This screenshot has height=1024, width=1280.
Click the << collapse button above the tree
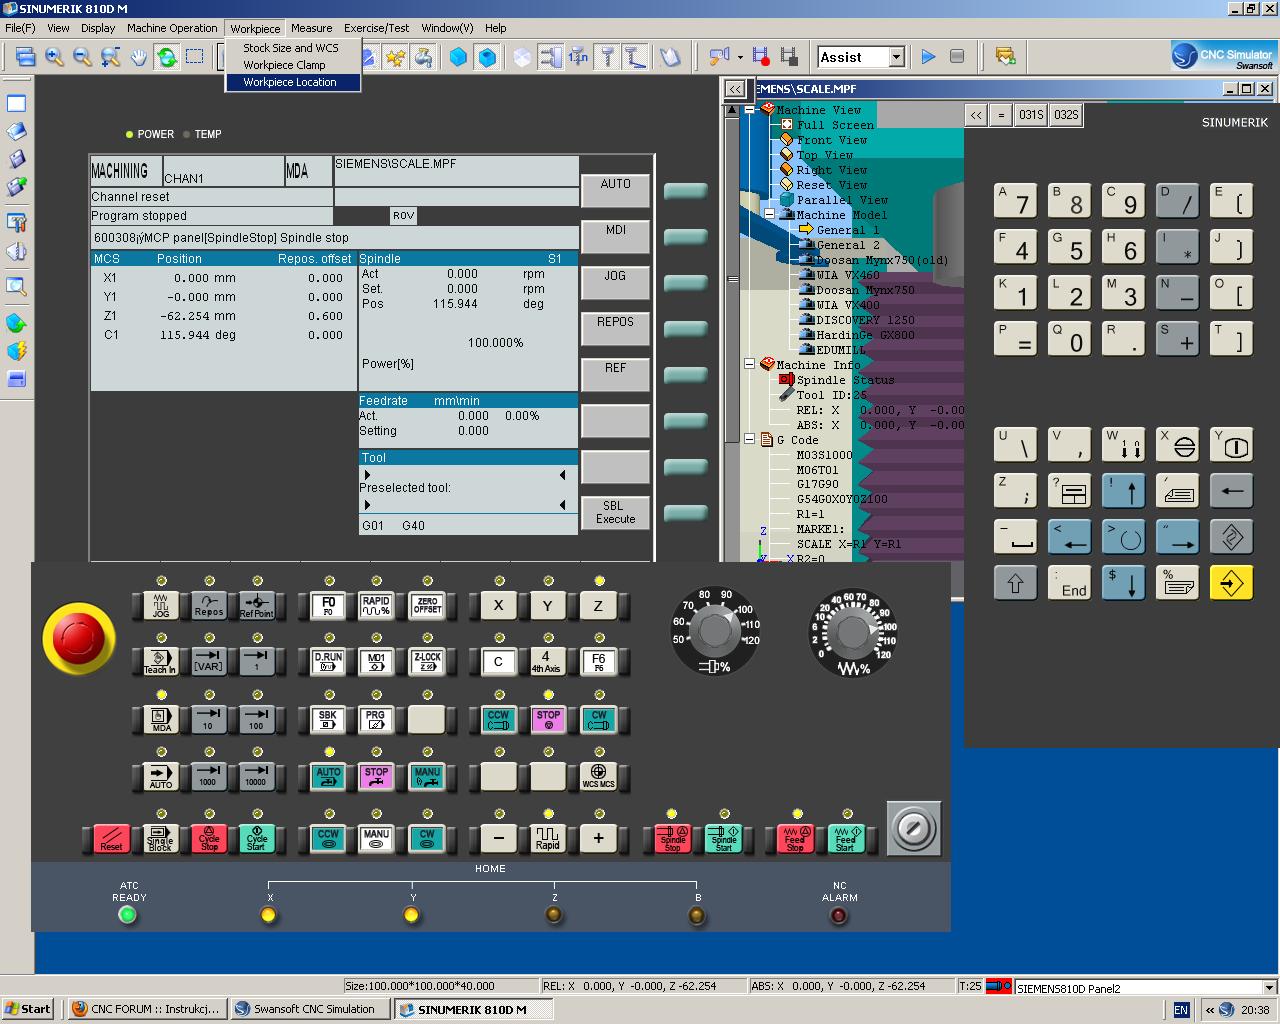[x=735, y=89]
